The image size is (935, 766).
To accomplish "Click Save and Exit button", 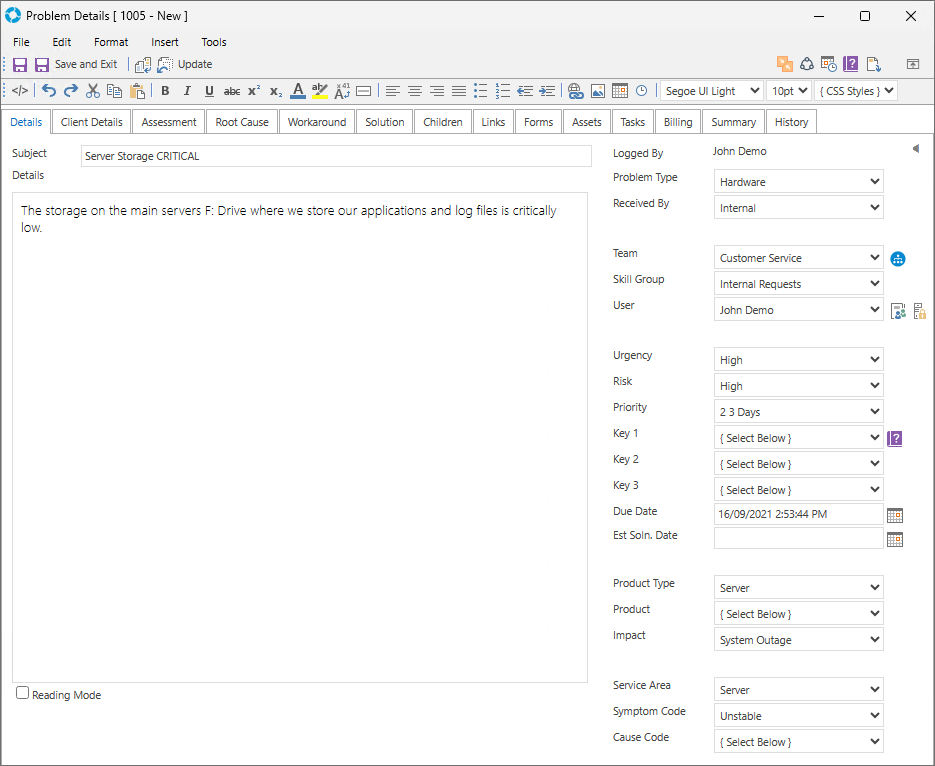I will point(76,64).
